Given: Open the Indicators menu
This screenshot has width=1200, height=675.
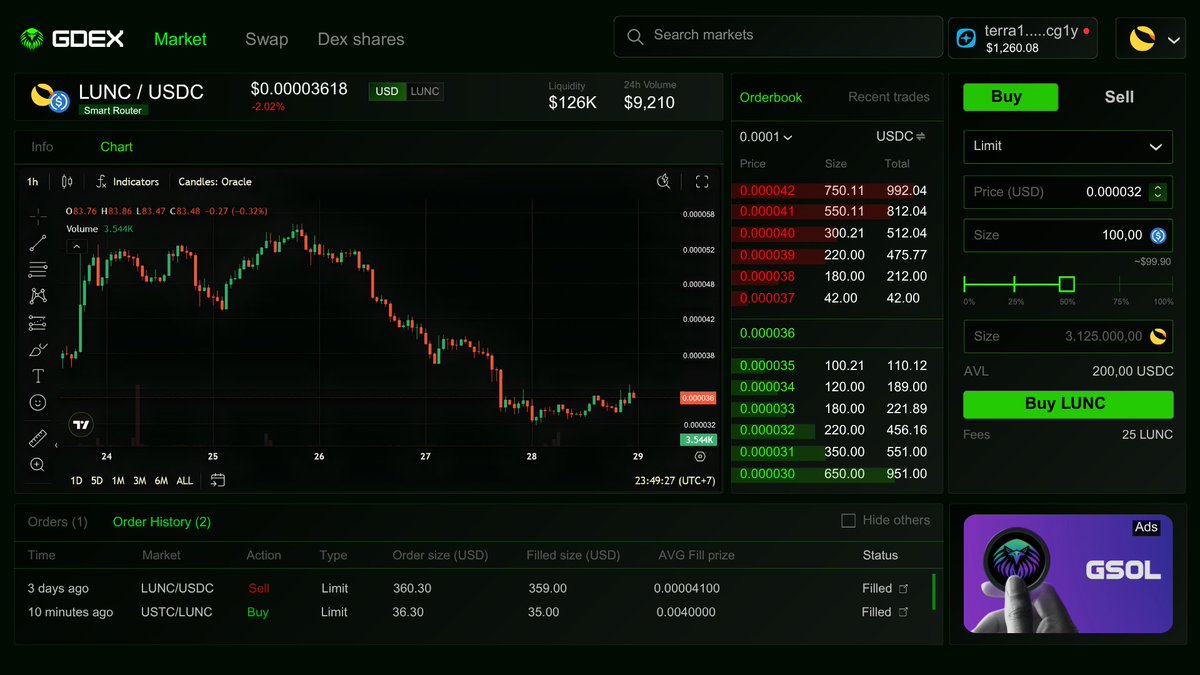Looking at the screenshot, I should [127, 182].
